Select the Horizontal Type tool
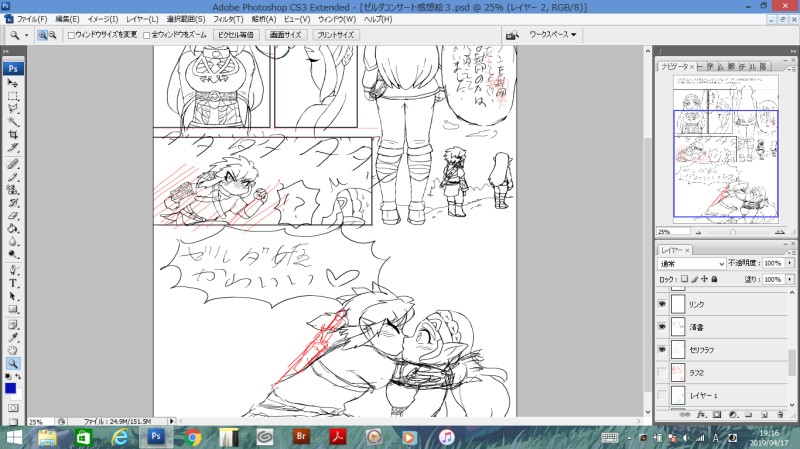This screenshot has height=449, width=800. pos(13,283)
